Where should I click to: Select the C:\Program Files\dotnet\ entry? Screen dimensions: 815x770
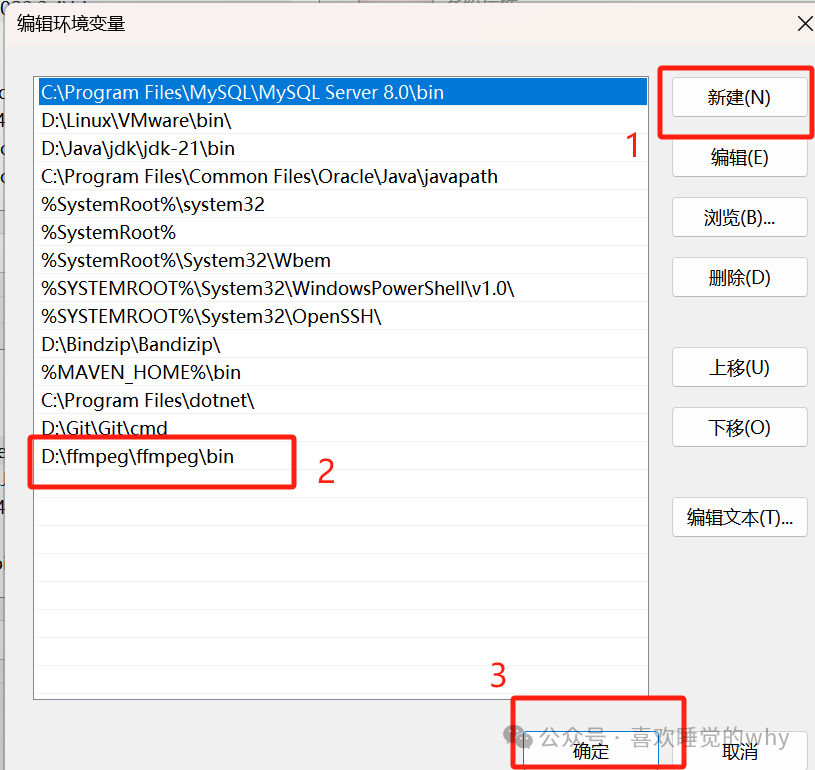[343, 401]
